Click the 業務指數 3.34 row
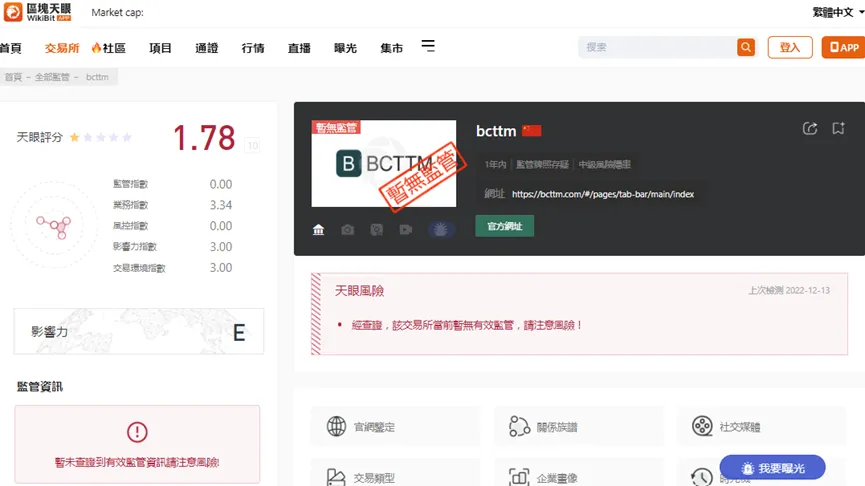 (x=172, y=205)
